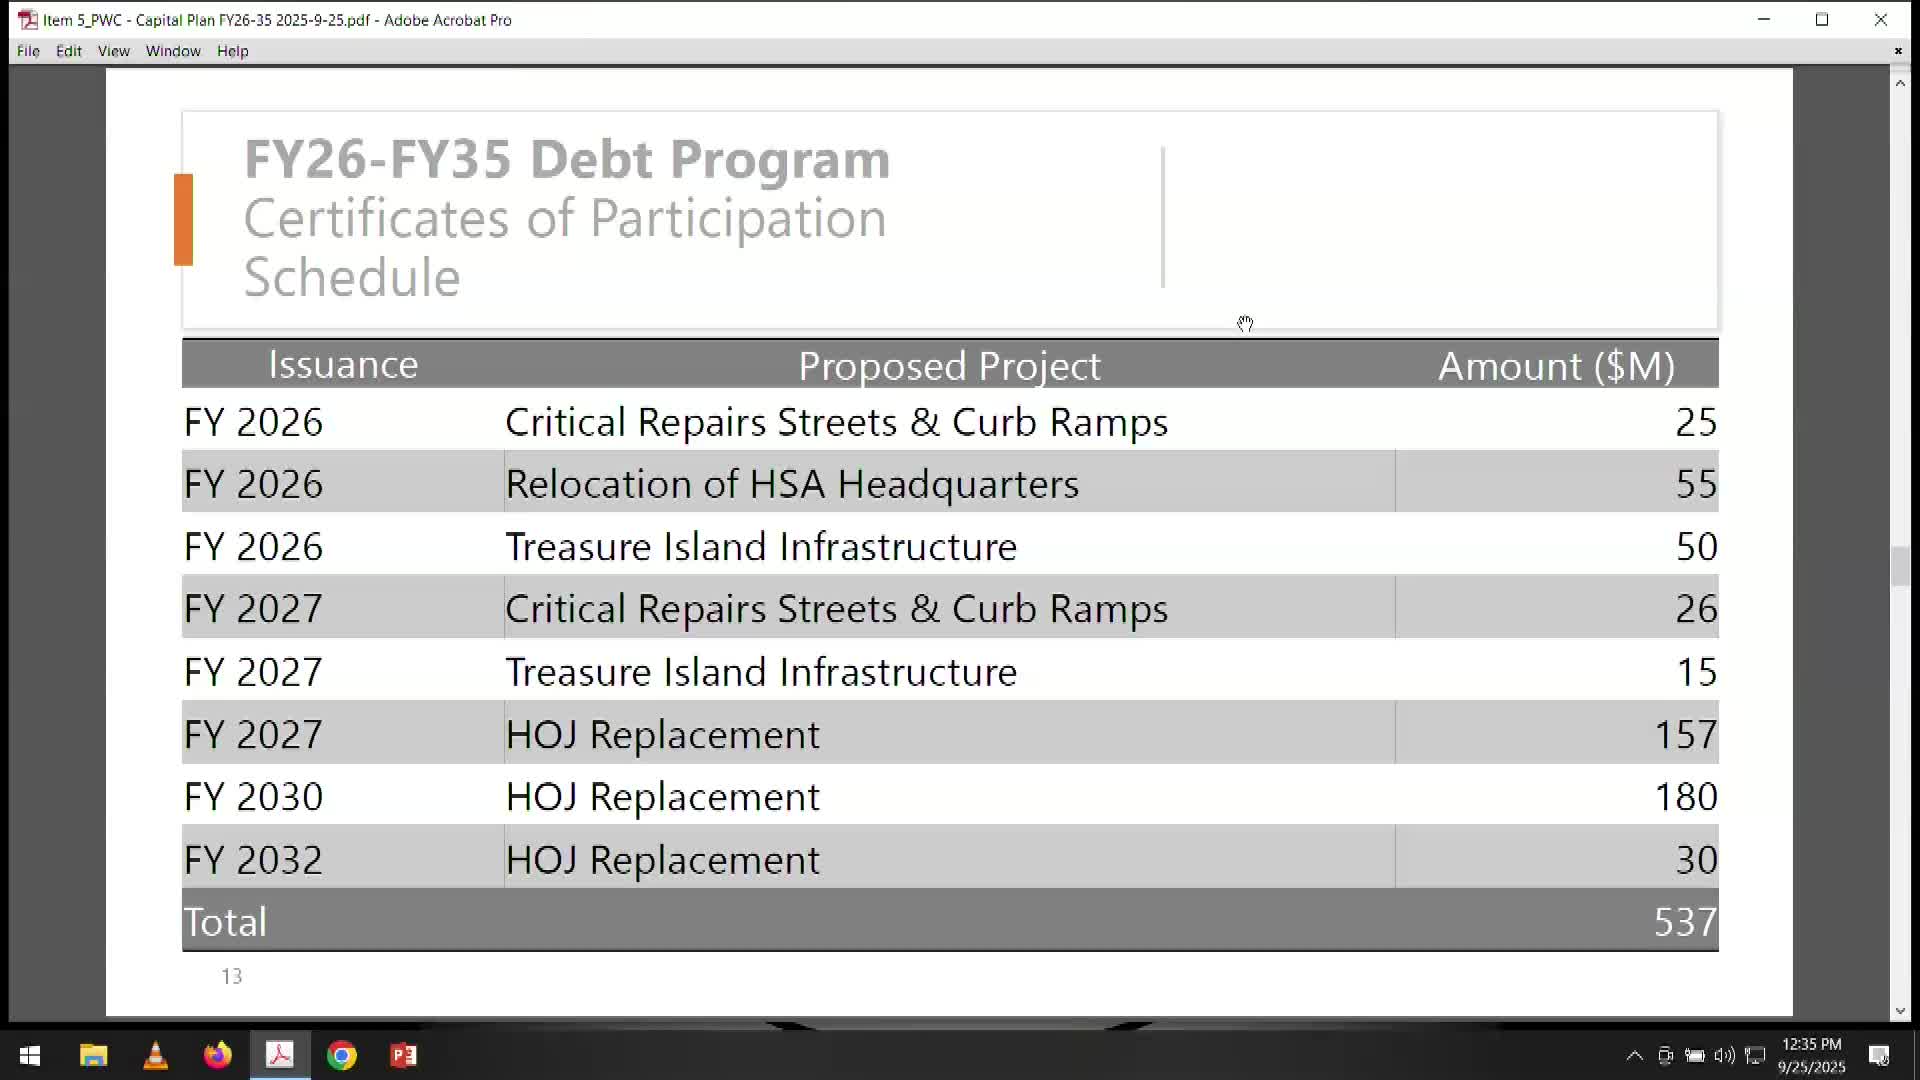Screen dimensions: 1920x1080
Task: Open the File menu
Action: [28, 51]
